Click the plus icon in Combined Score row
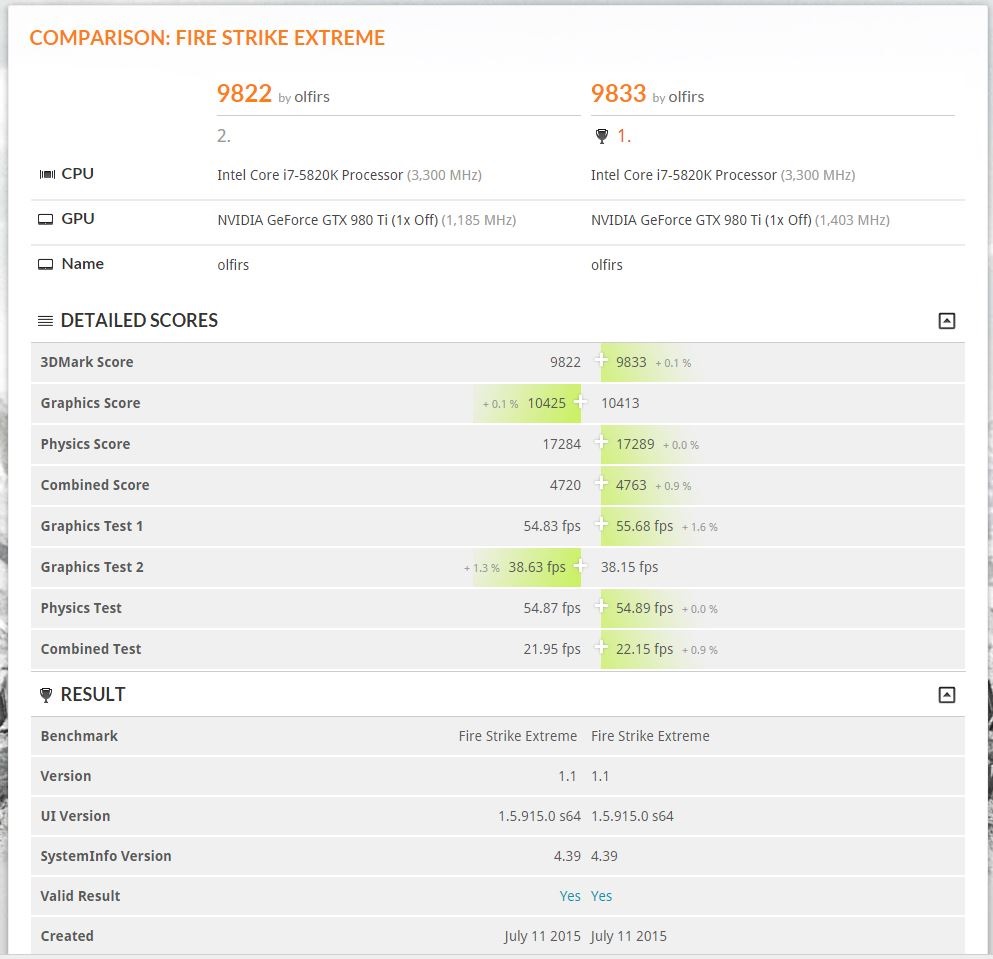Screen dimensions: 993x959 tap(602, 483)
